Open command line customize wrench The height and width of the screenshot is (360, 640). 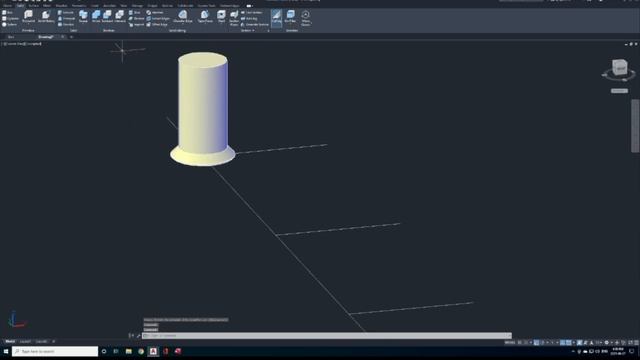coord(138,336)
